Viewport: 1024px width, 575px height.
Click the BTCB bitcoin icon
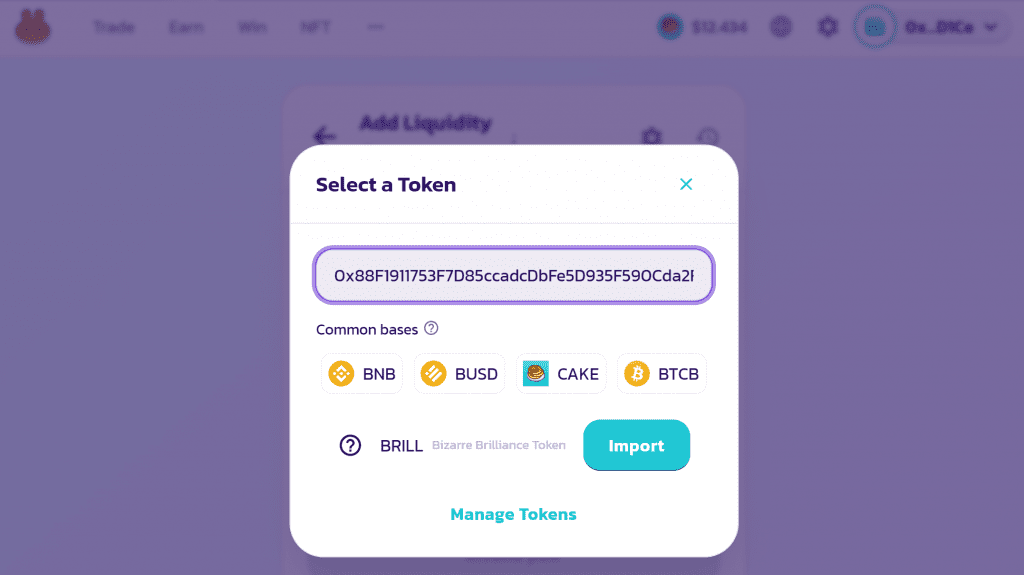(x=637, y=374)
